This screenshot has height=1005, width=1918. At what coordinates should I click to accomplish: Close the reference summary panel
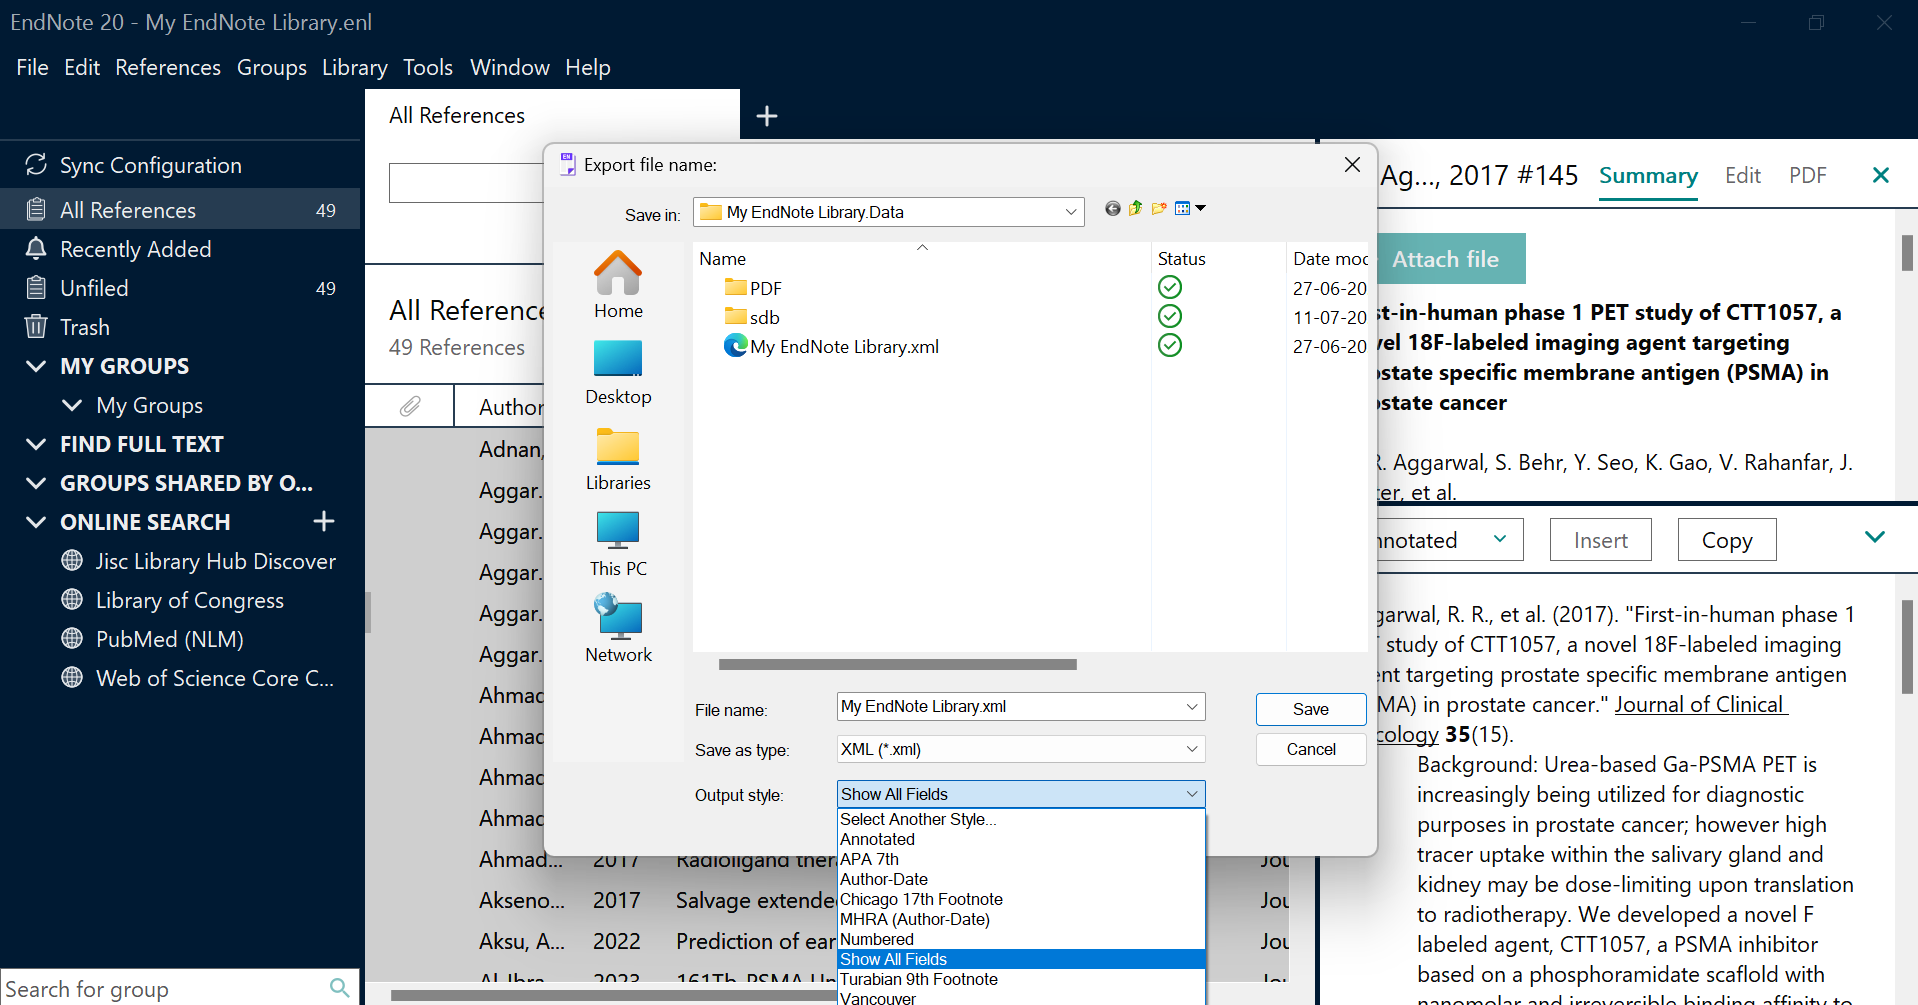(1880, 175)
